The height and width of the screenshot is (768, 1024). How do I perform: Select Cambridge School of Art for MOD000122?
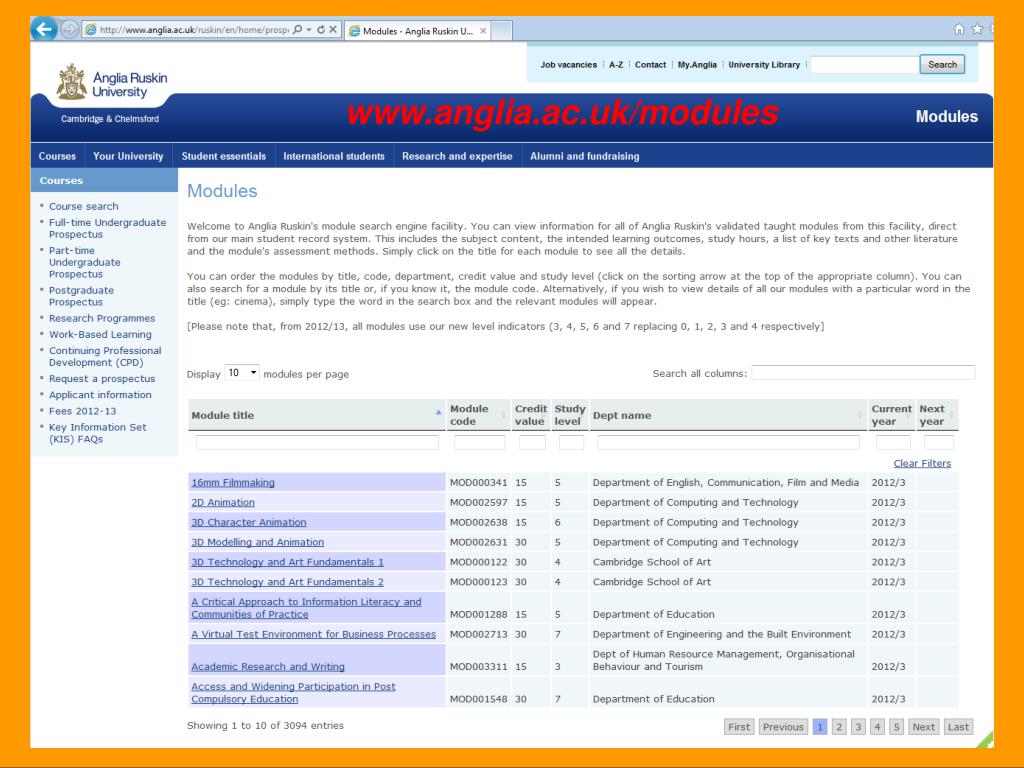652,562
